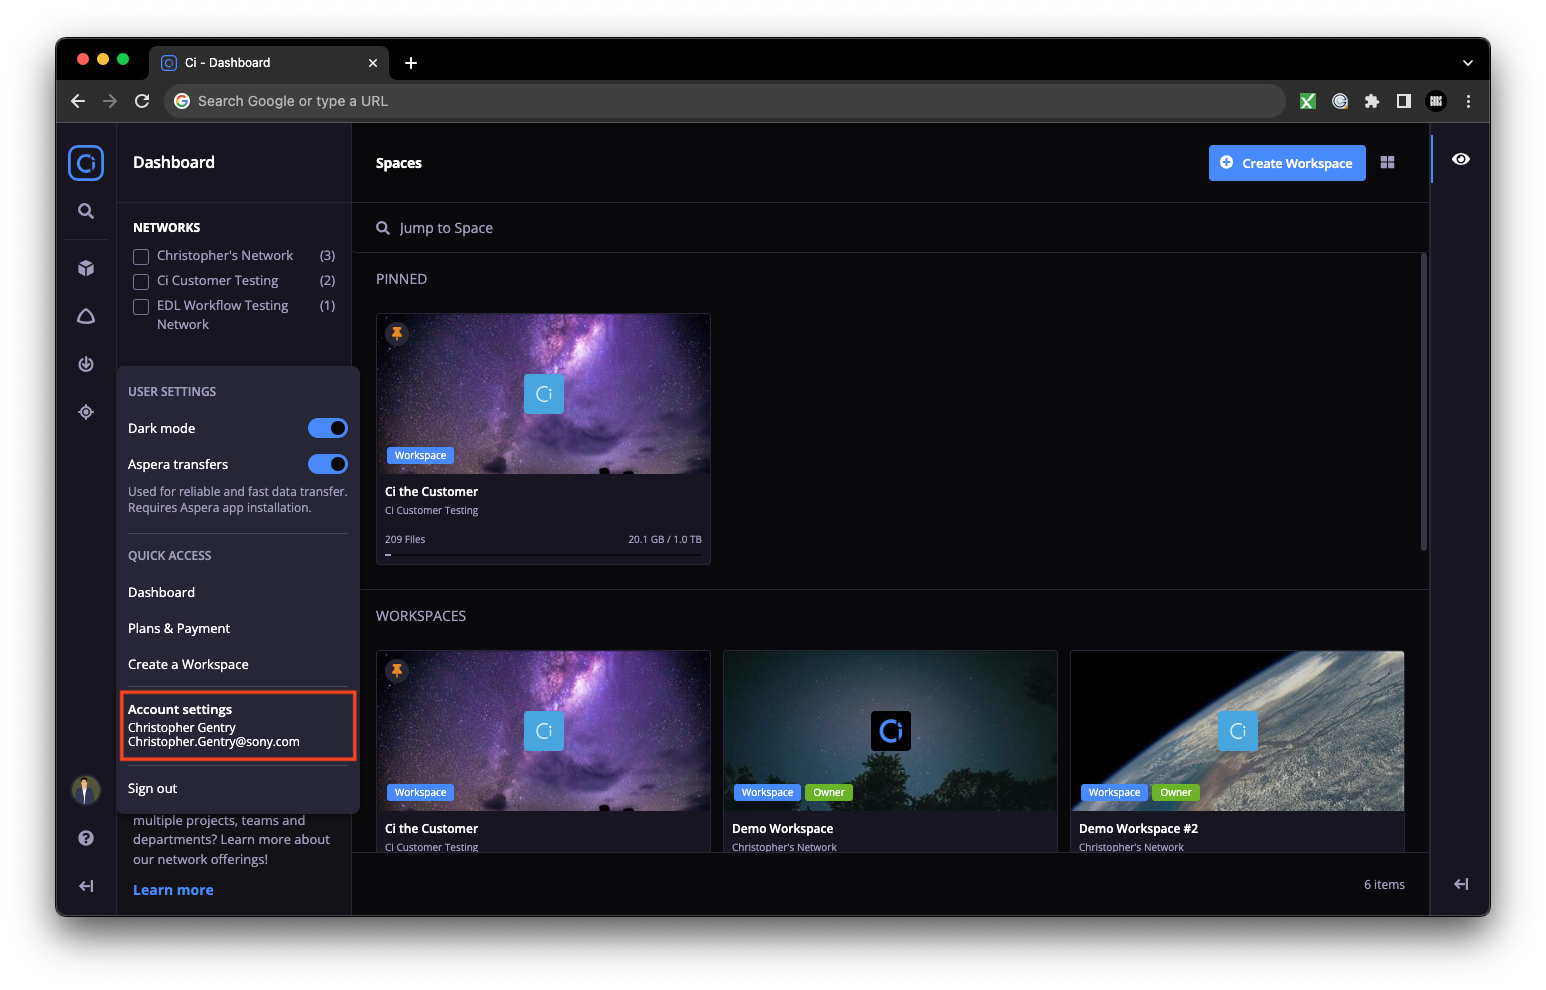Viewport: 1546px width, 990px height.
Task: Open the Chrome three-dot menu
Action: pyautogui.click(x=1468, y=101)
